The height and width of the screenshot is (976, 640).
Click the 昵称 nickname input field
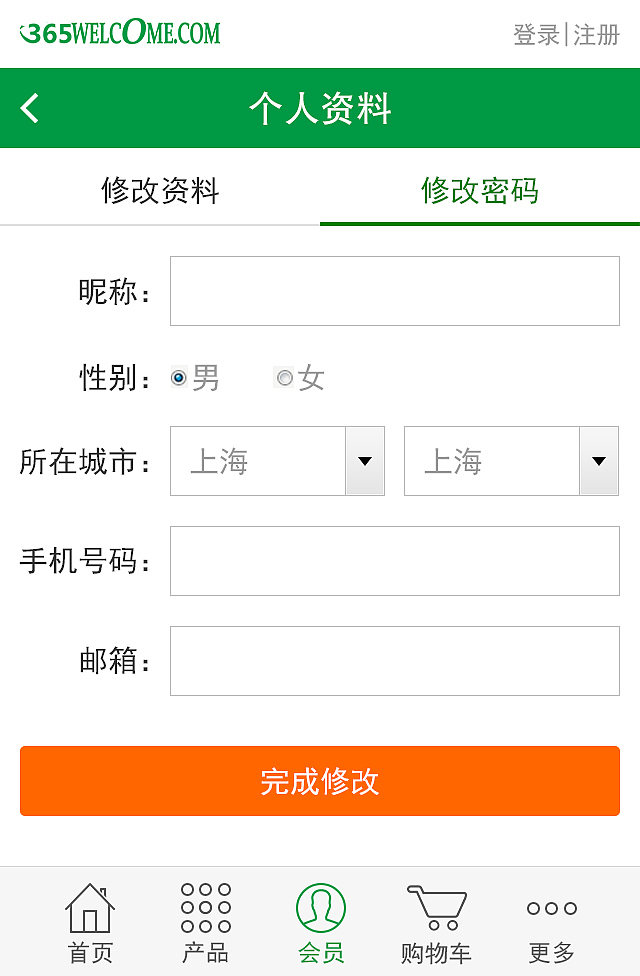coord(394,291)
